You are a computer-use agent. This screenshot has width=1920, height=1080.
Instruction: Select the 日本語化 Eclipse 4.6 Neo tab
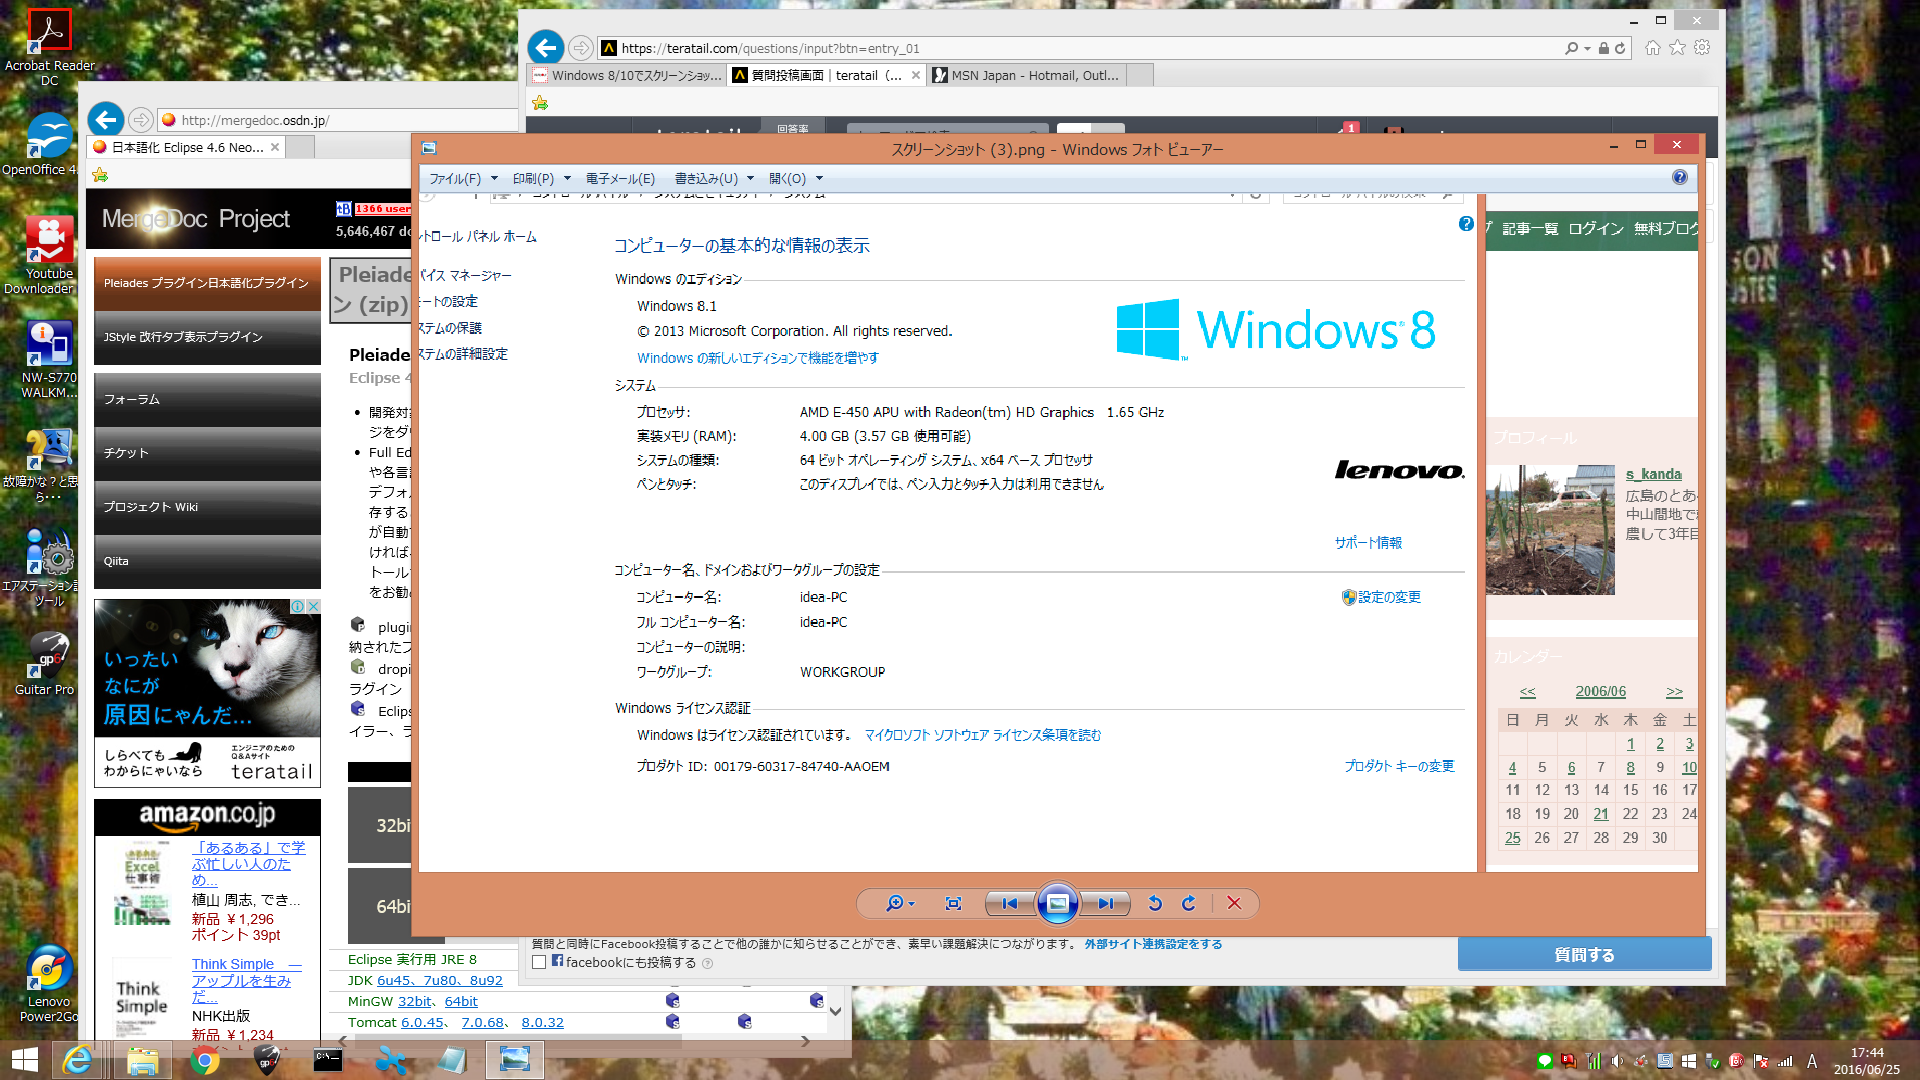[x=188, y=147]
